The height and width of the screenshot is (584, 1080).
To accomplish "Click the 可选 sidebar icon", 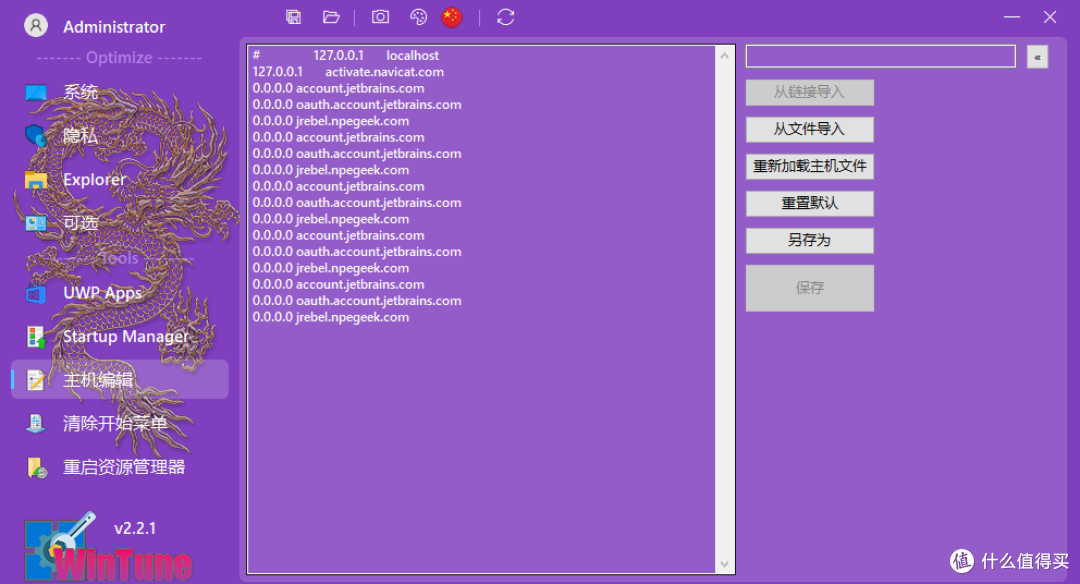I will tap(36, 223).
